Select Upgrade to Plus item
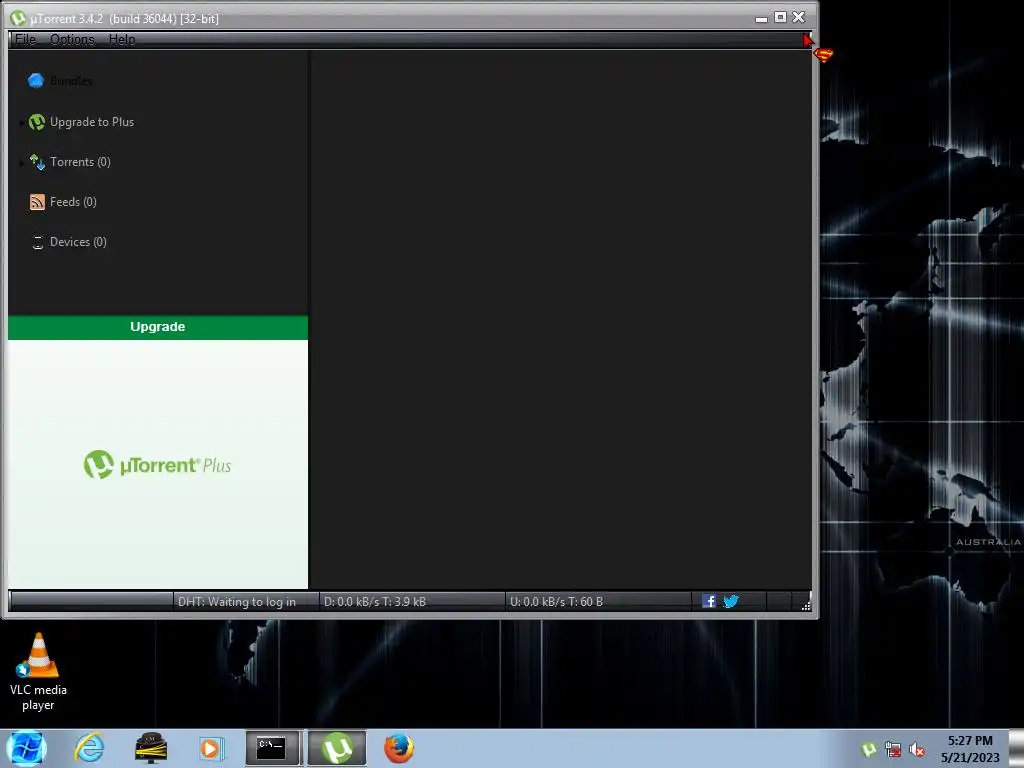The height and width of the screenshot is (768, 1024). (x=91, y=122)
